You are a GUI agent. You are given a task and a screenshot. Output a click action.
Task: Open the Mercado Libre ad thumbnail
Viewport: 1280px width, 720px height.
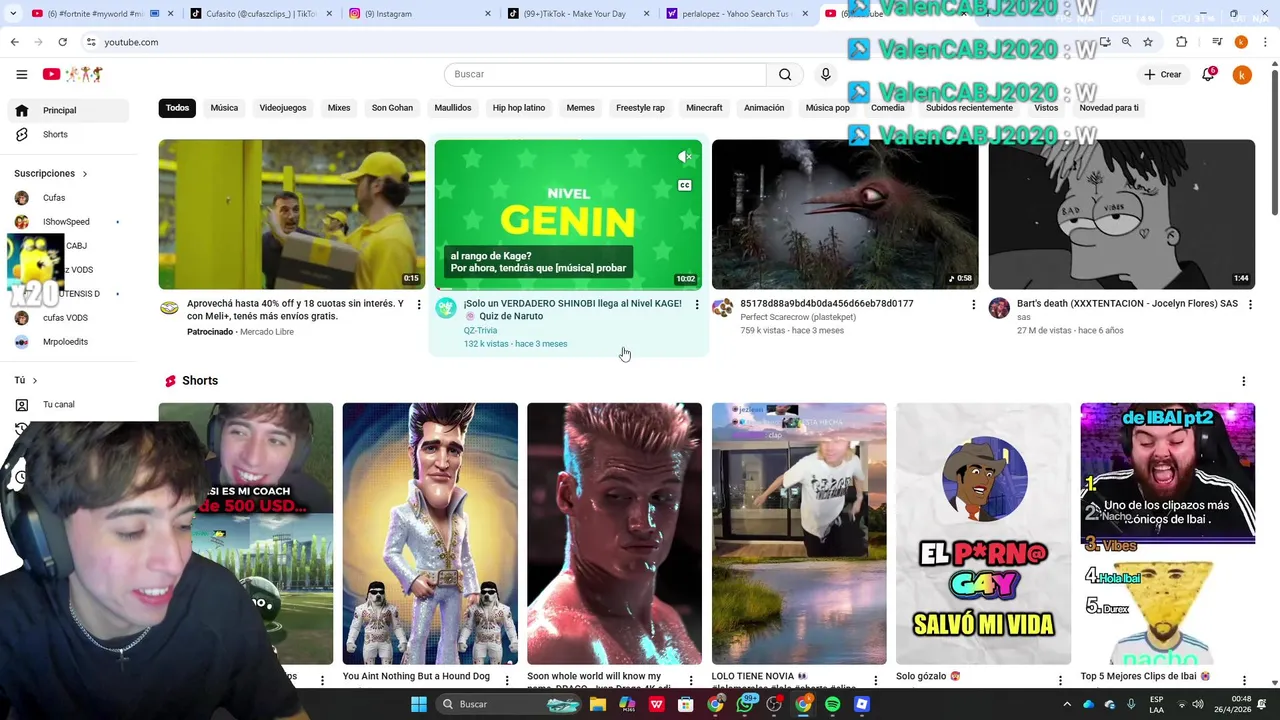(x=292, y=214)
